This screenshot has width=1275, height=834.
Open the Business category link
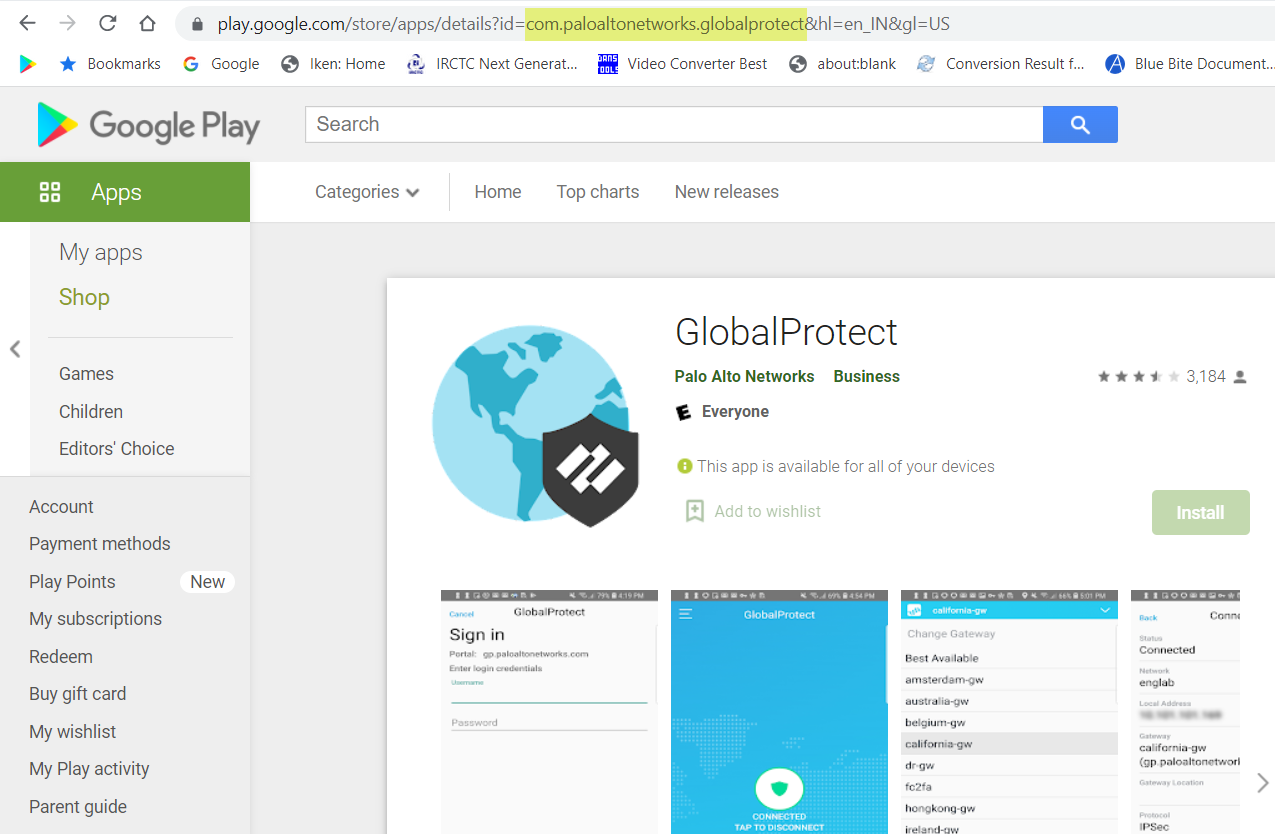point(866,377)
